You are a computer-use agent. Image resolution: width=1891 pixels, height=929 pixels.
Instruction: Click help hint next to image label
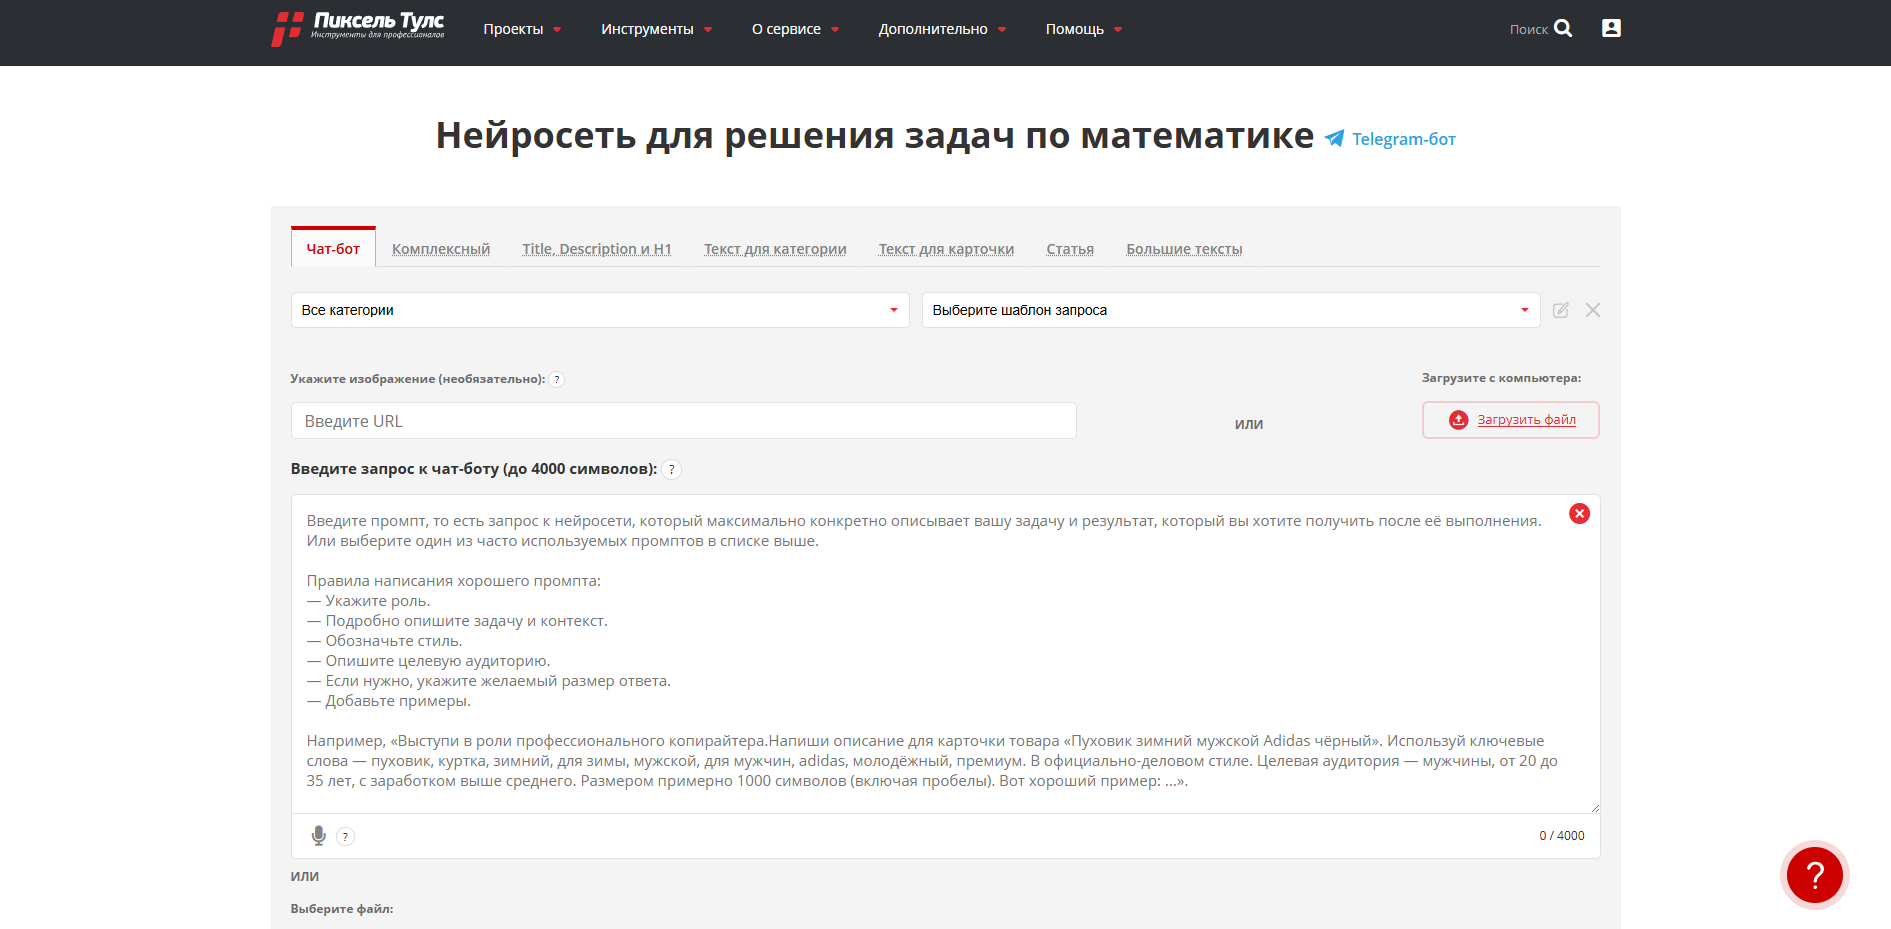[557, 380]
